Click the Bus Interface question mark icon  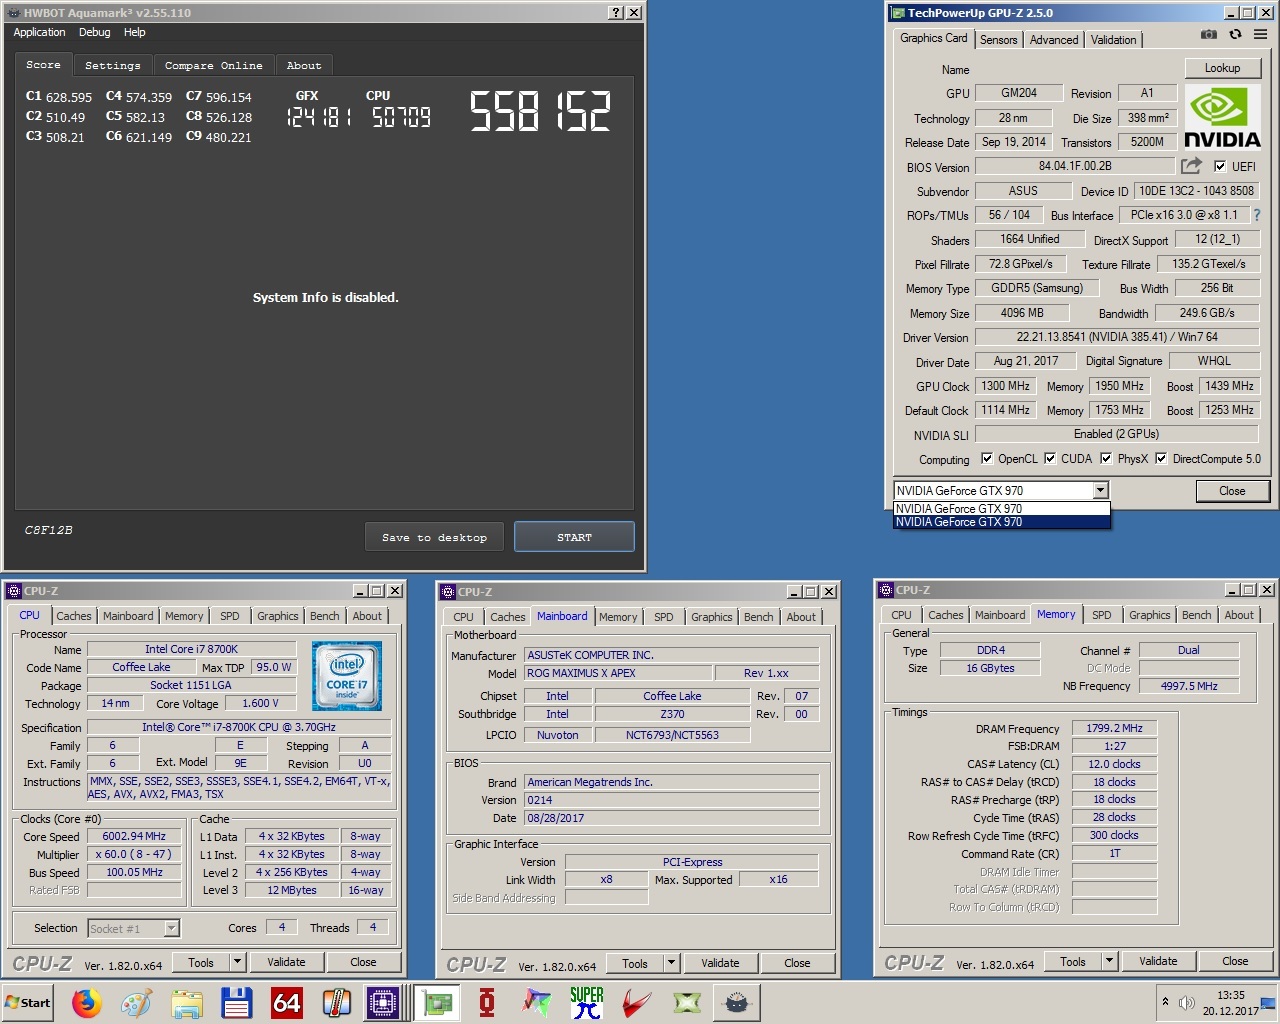click(1257, 215)
